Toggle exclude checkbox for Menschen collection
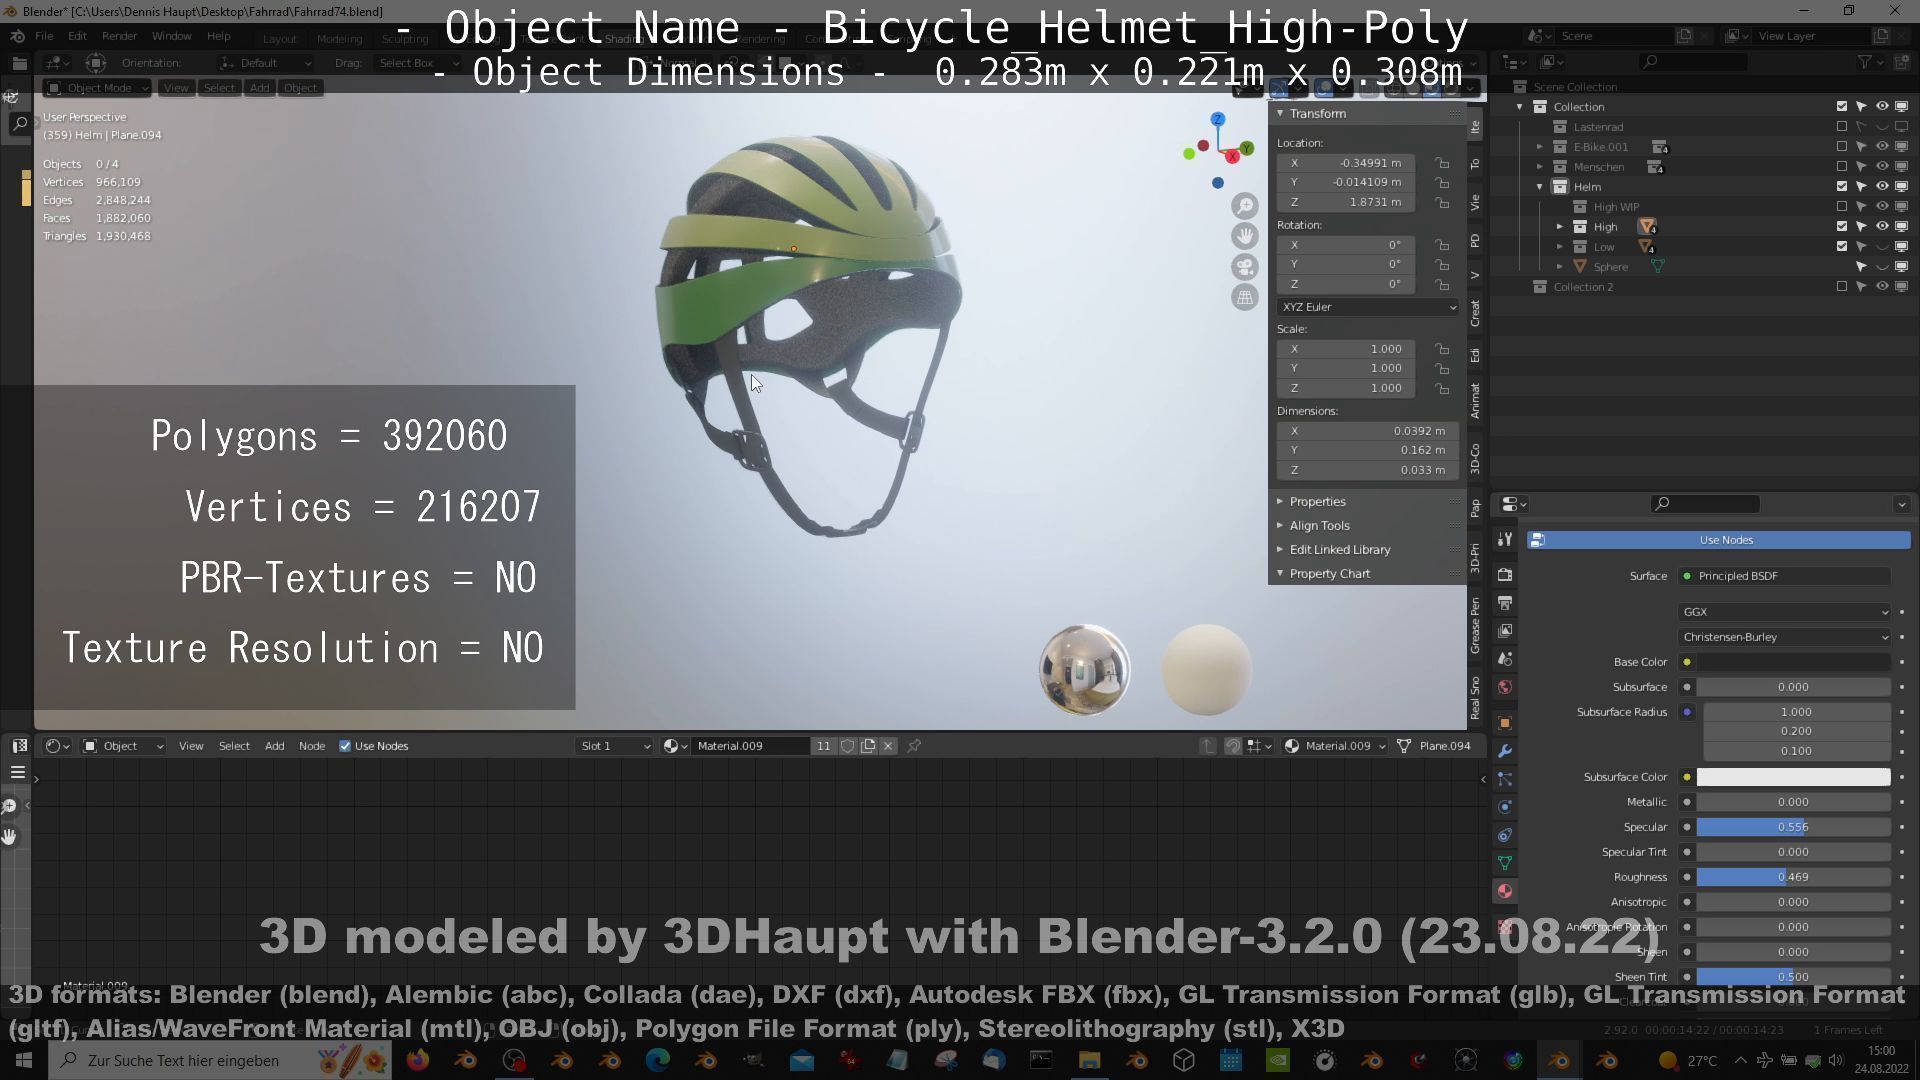The height and width of the screenshot is (1080, 1920). (1842, 167)
